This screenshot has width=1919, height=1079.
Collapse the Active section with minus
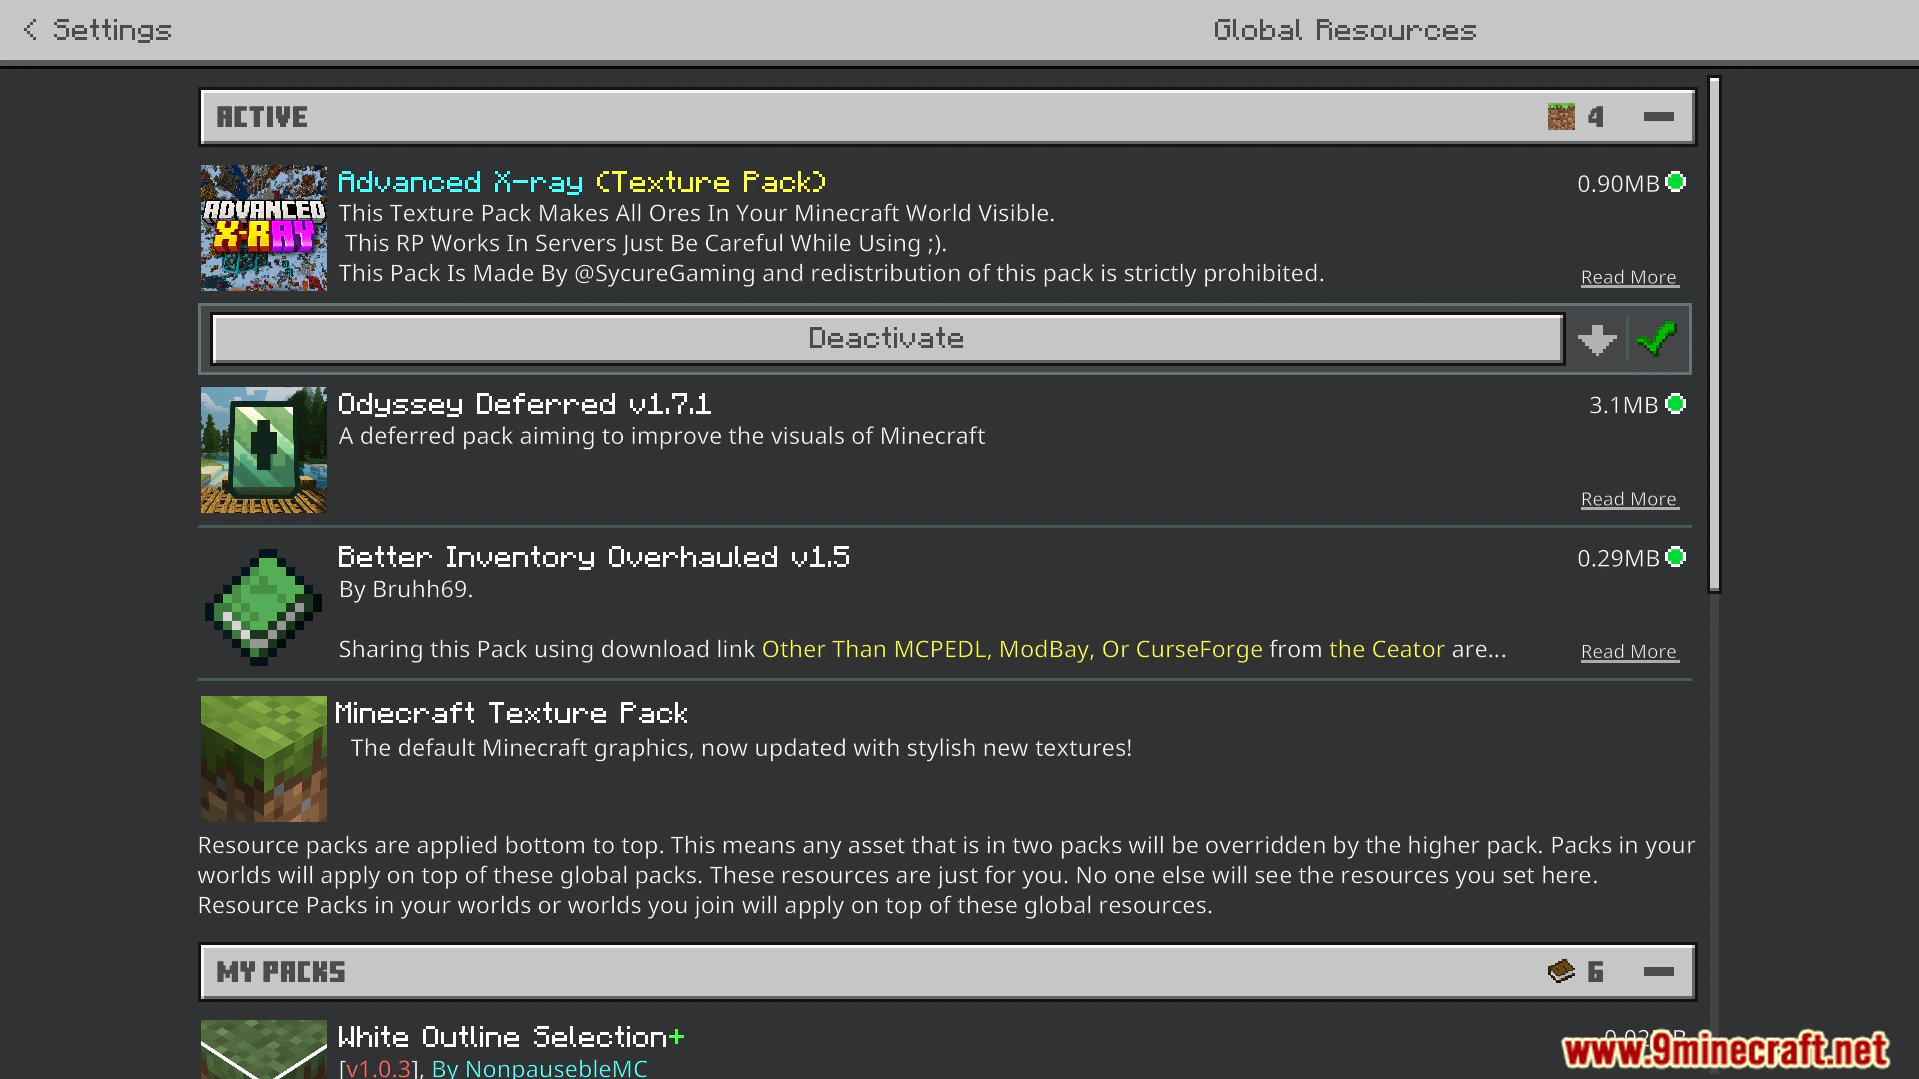[1658, 117]
